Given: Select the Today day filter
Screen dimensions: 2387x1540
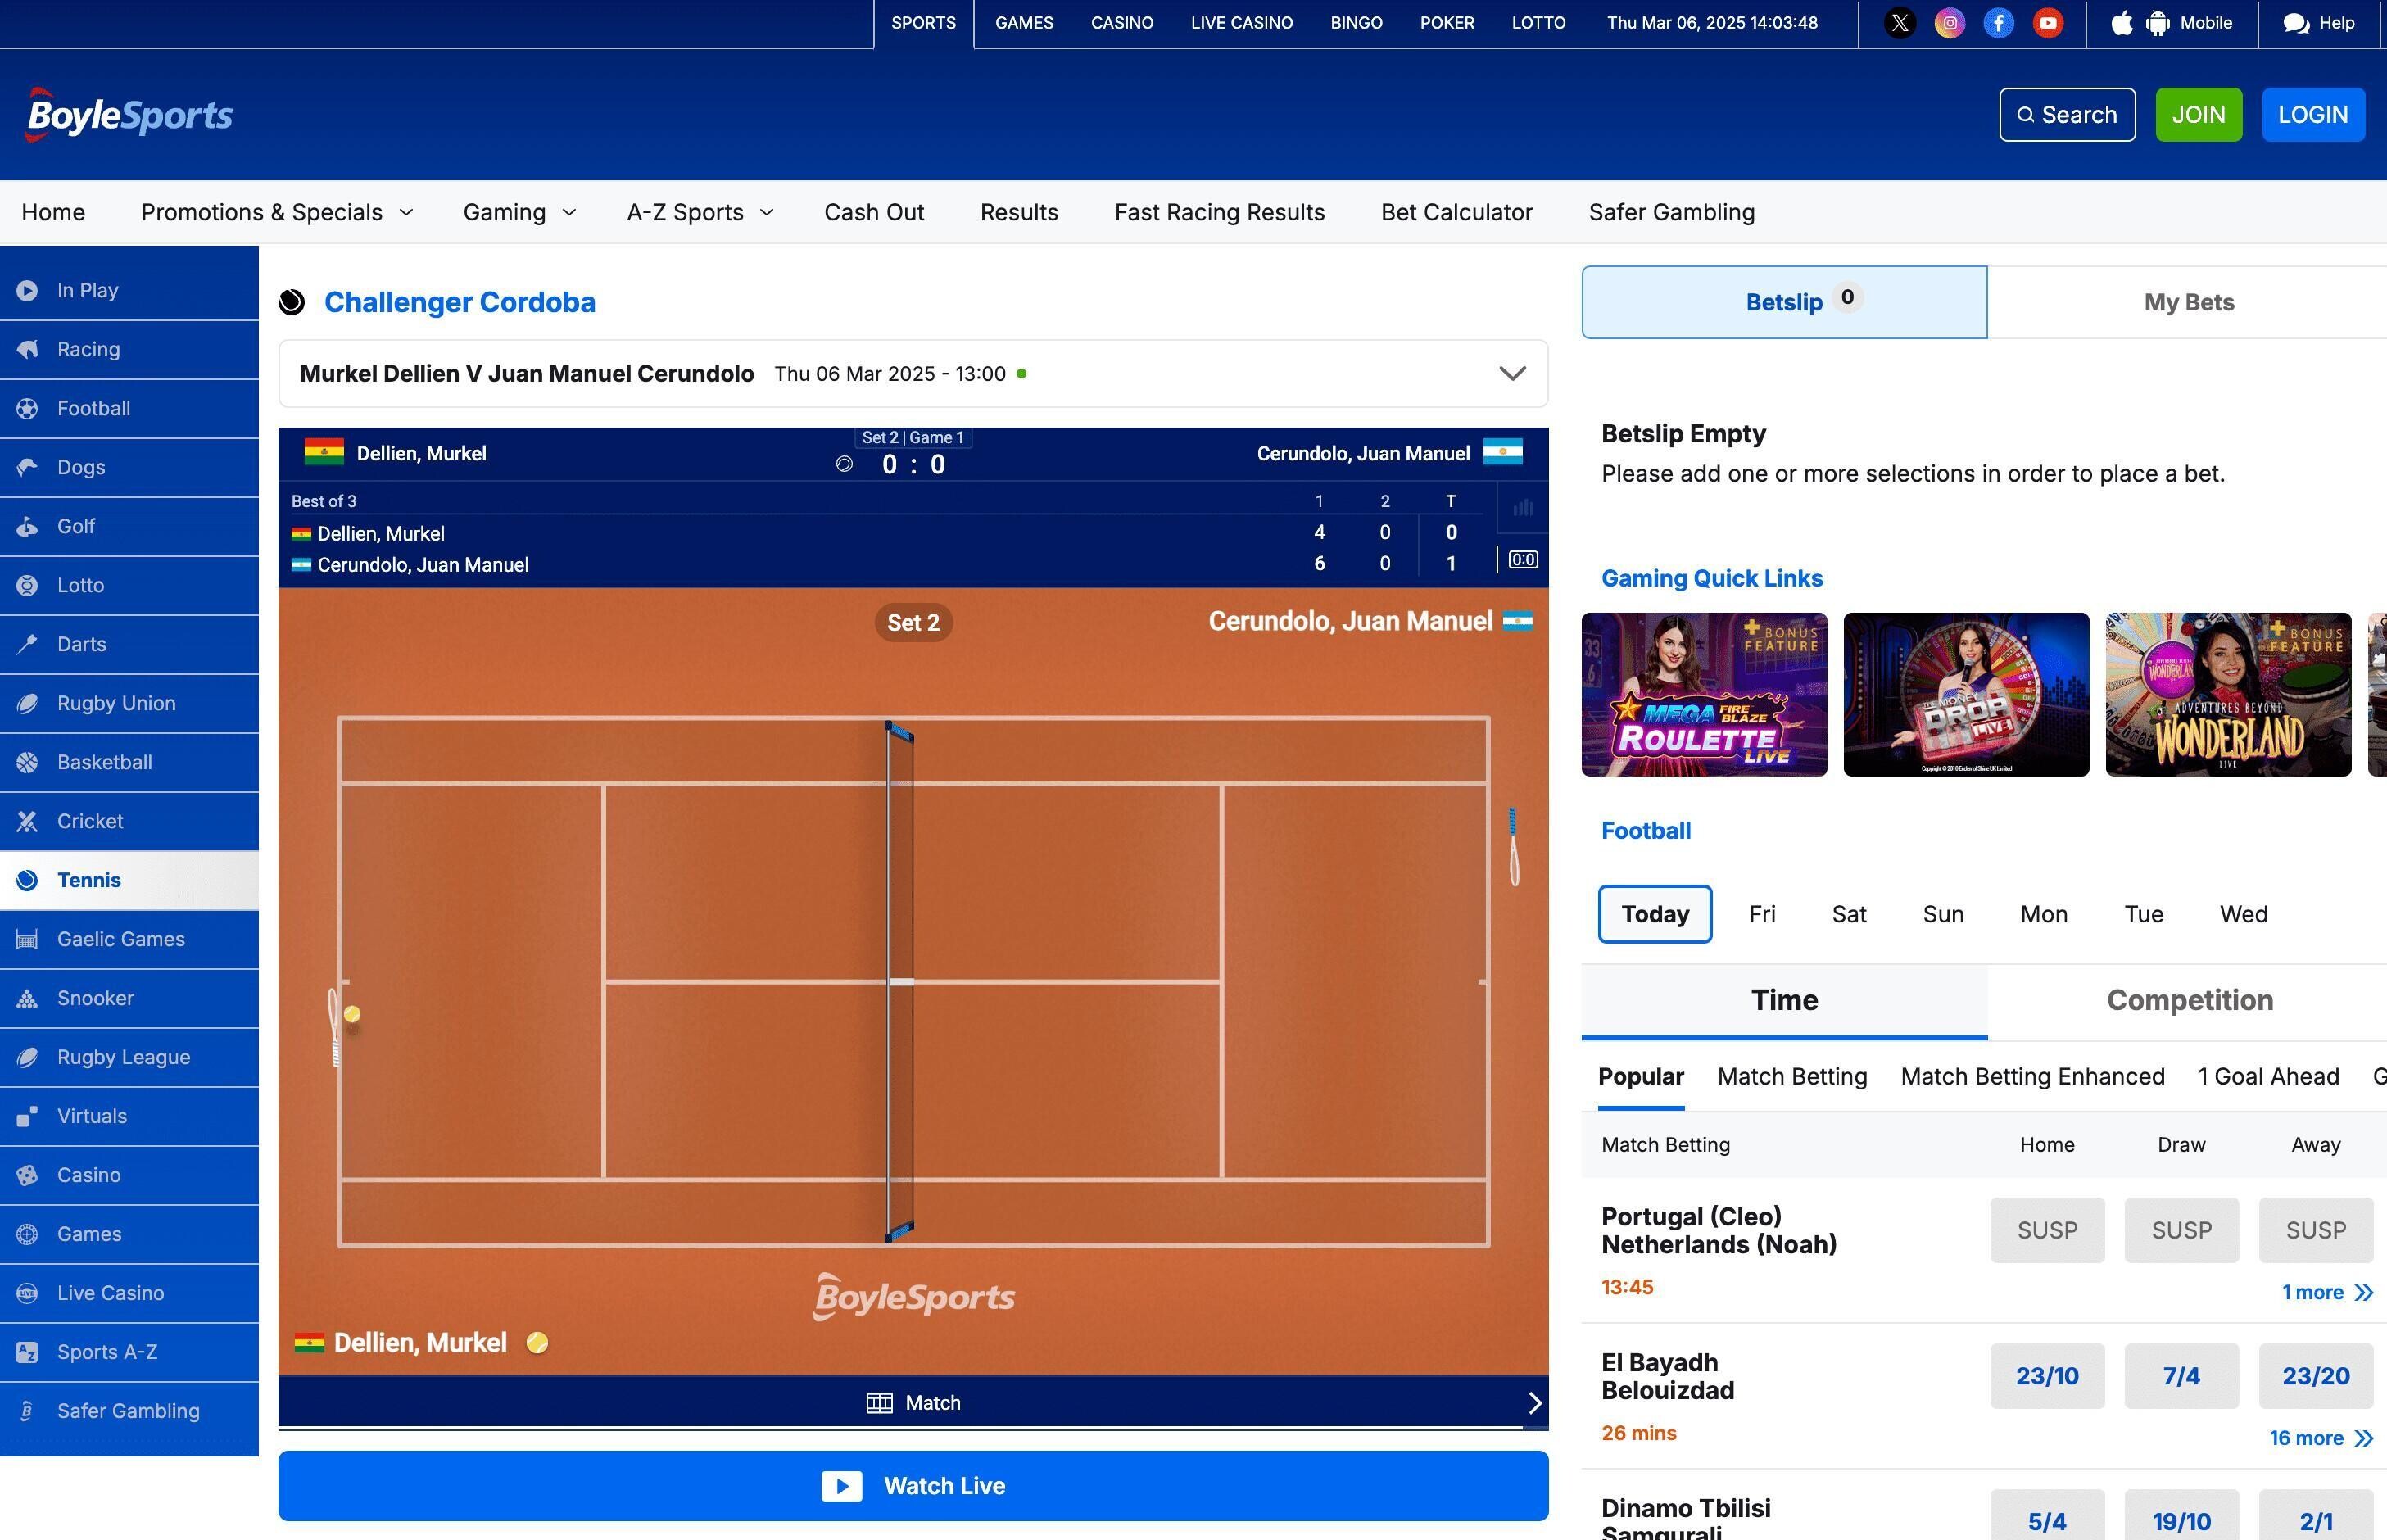Looking at the screenshot, I should tap(1654, 914).
